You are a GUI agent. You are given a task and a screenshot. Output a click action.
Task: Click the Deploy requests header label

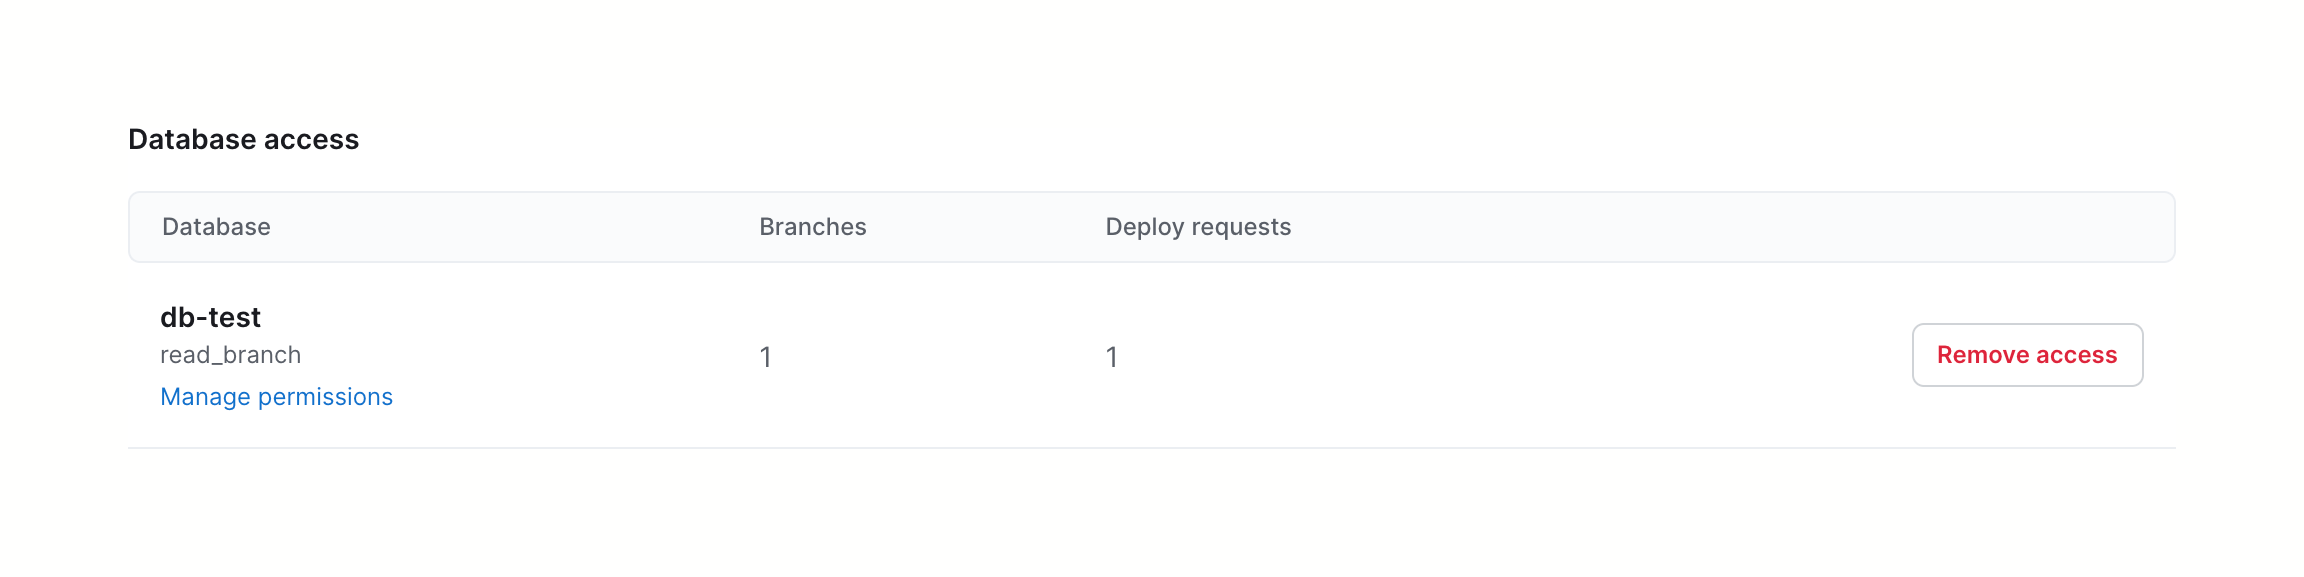(x=1197, y=227)
